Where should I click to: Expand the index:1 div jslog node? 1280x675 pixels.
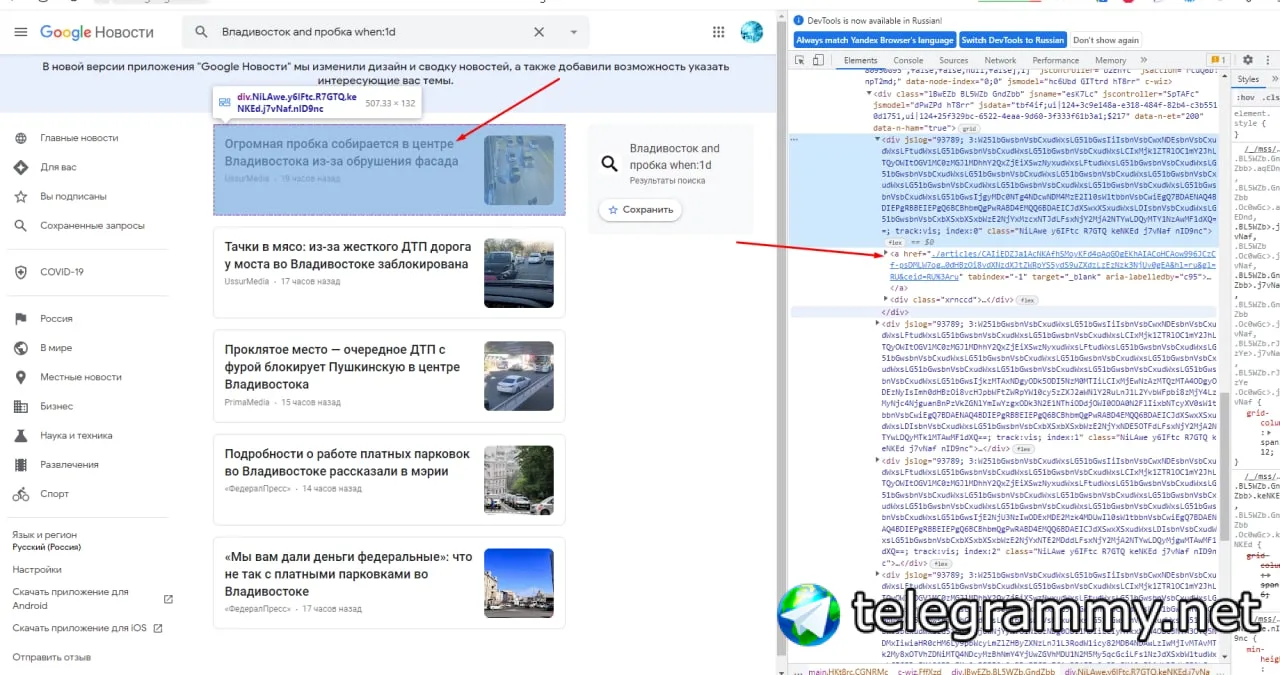pos(878,323)
